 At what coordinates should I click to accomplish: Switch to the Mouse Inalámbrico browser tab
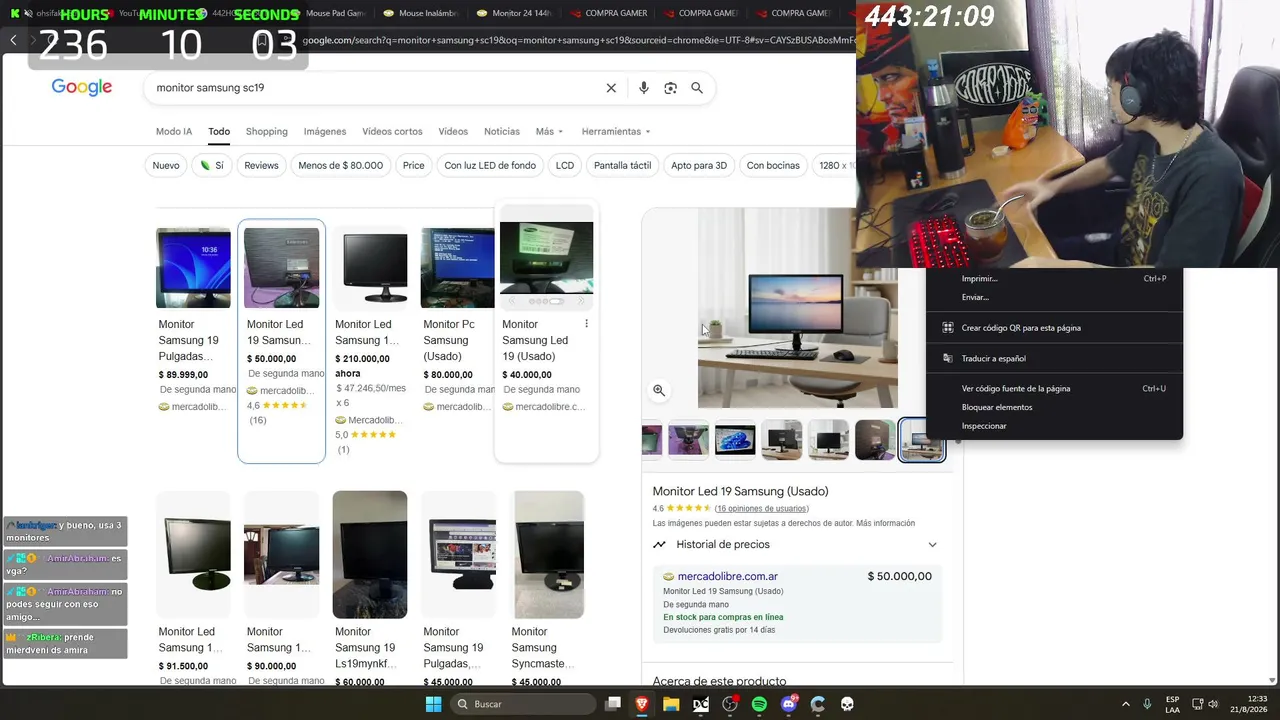coord(418,13)
